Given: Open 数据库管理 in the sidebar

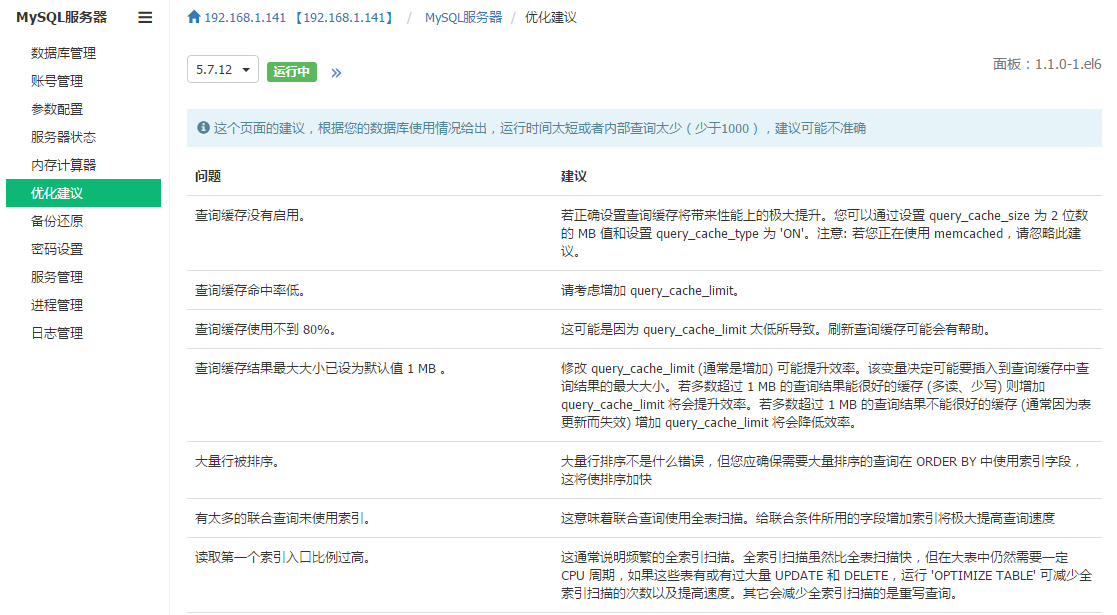Looking at the screenshot, I should pos(63,53).
